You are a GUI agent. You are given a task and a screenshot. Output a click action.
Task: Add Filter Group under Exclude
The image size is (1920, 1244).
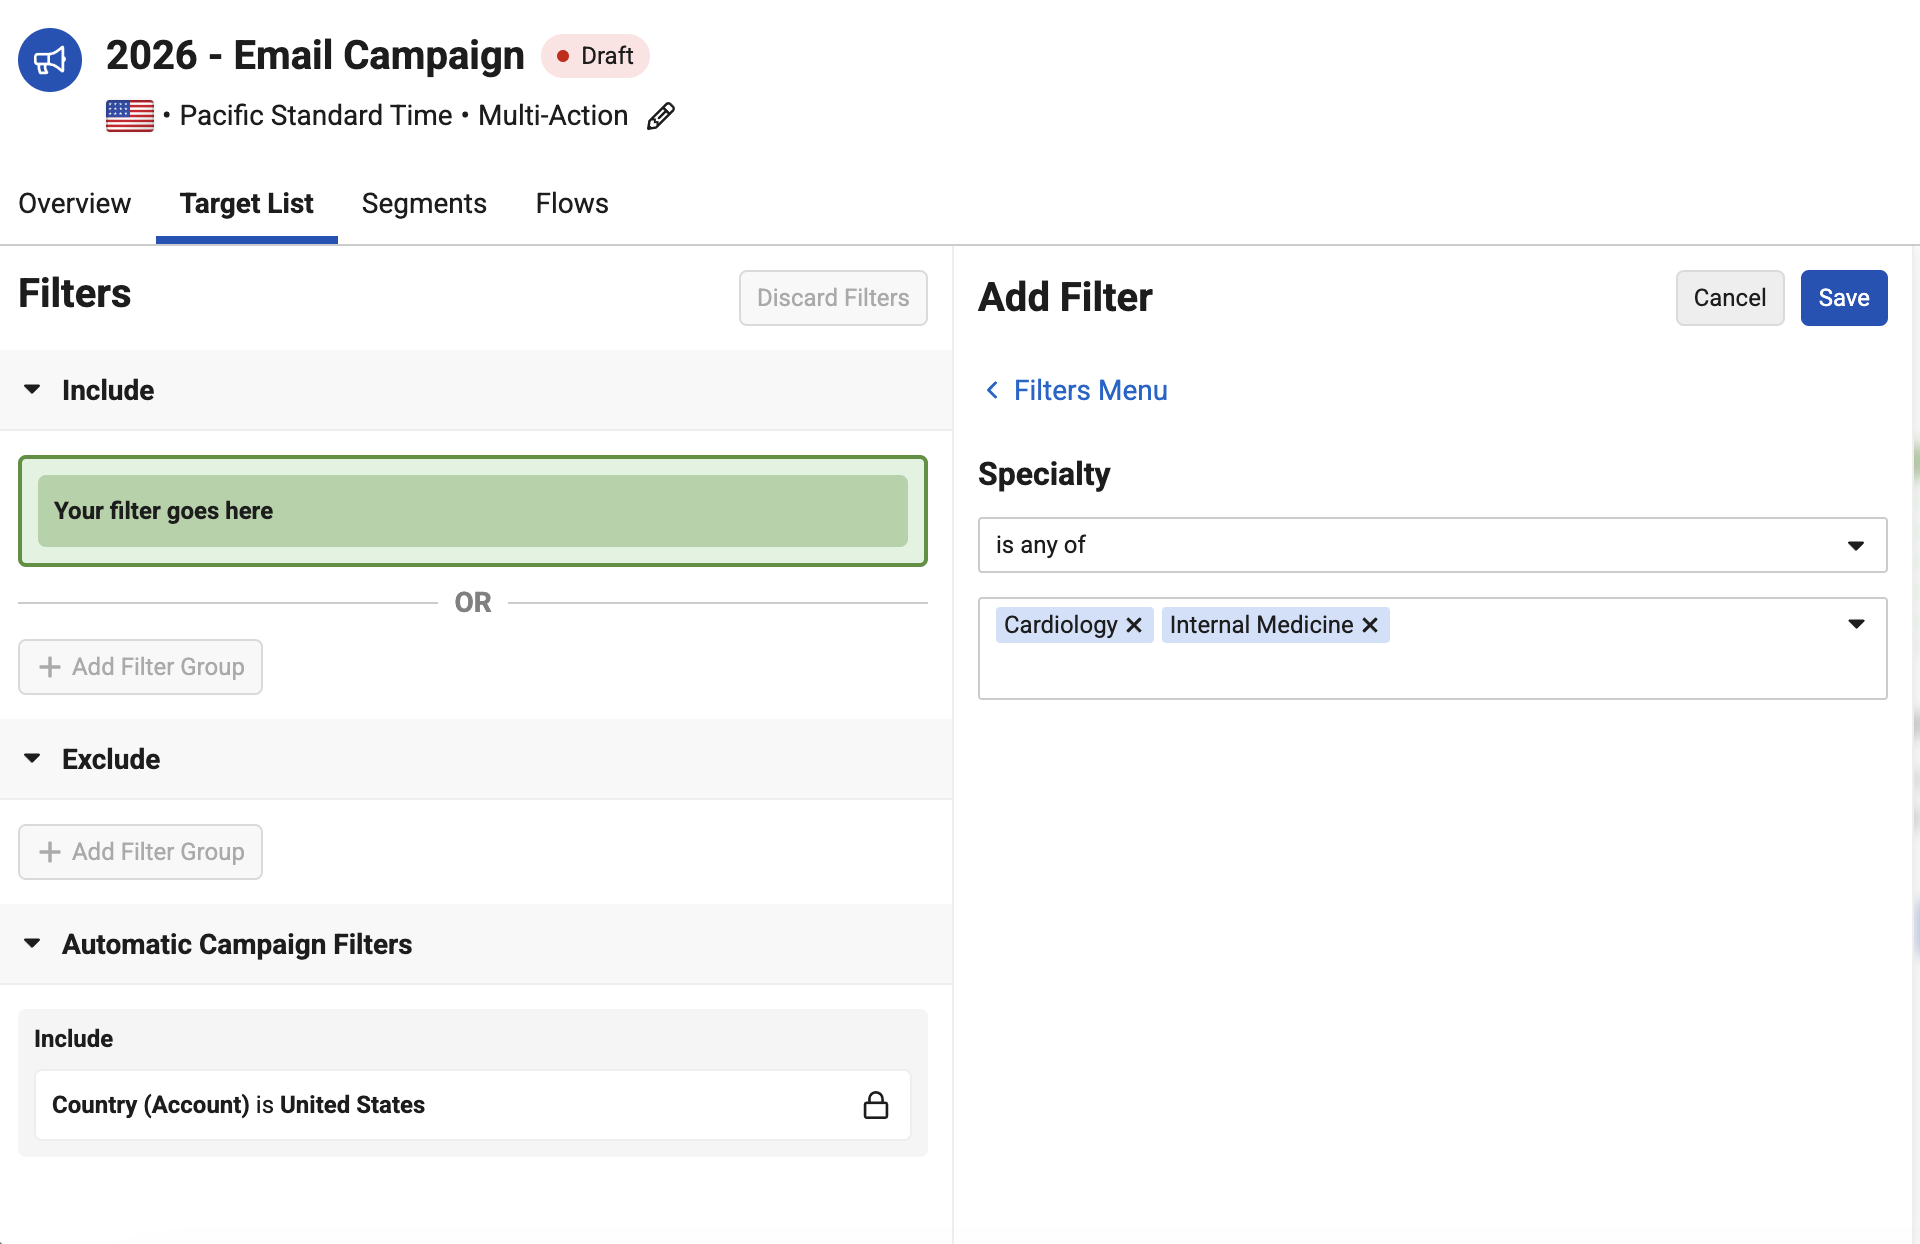pos(140,852)
